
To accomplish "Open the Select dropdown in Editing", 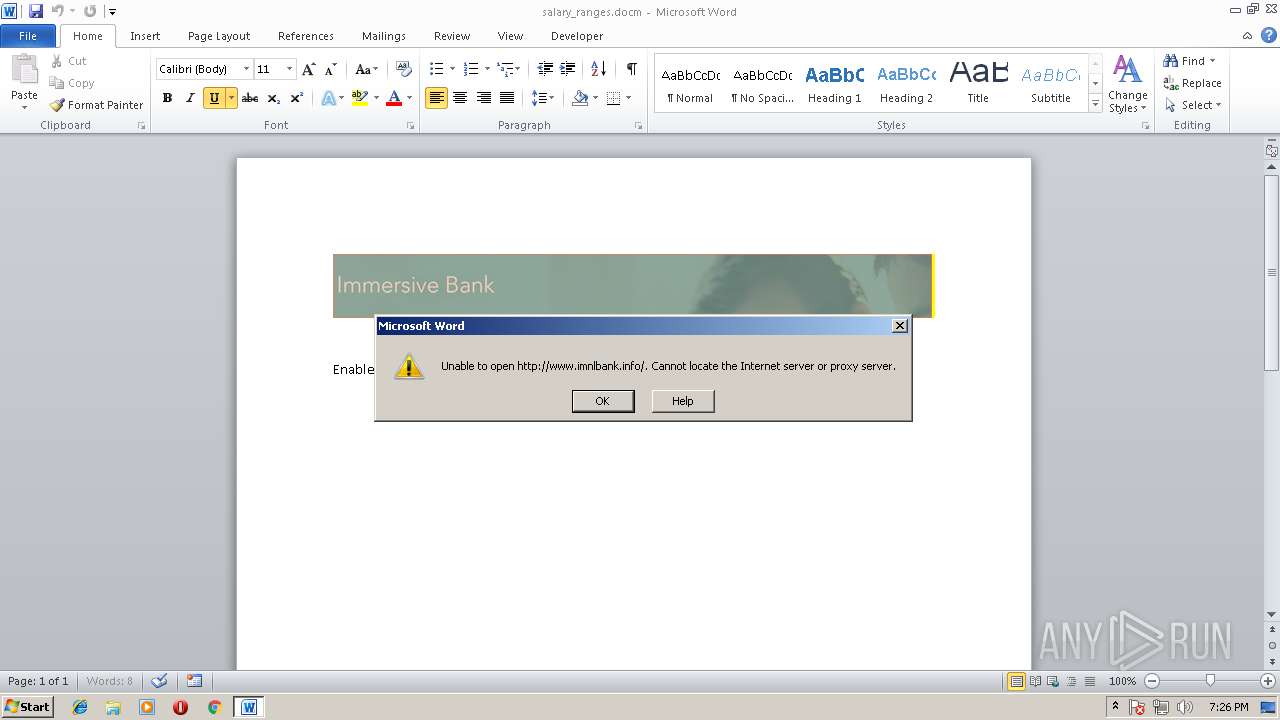I will pos(1194,105).
